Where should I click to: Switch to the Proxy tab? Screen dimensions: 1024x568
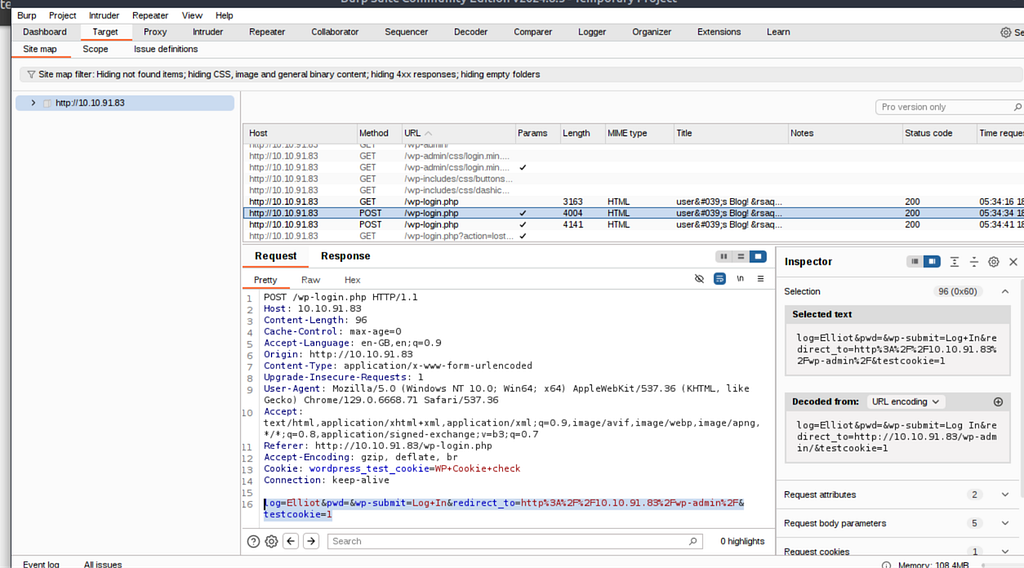pos(155,32)
